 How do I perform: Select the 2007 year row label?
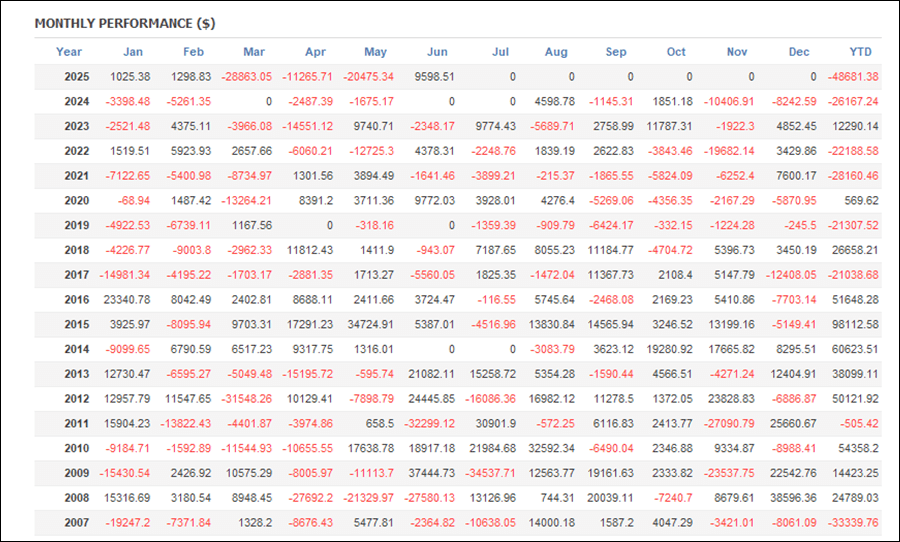77,522
